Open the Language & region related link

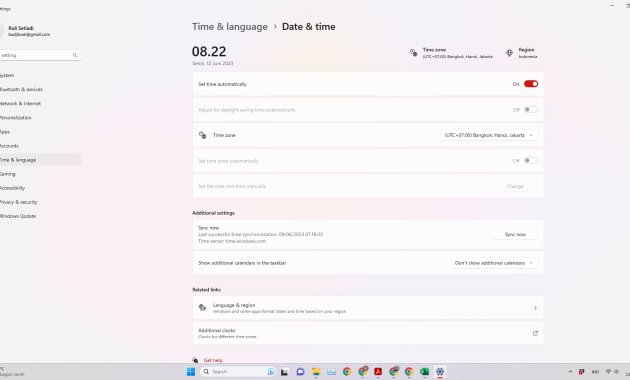(x=368, y=308)
